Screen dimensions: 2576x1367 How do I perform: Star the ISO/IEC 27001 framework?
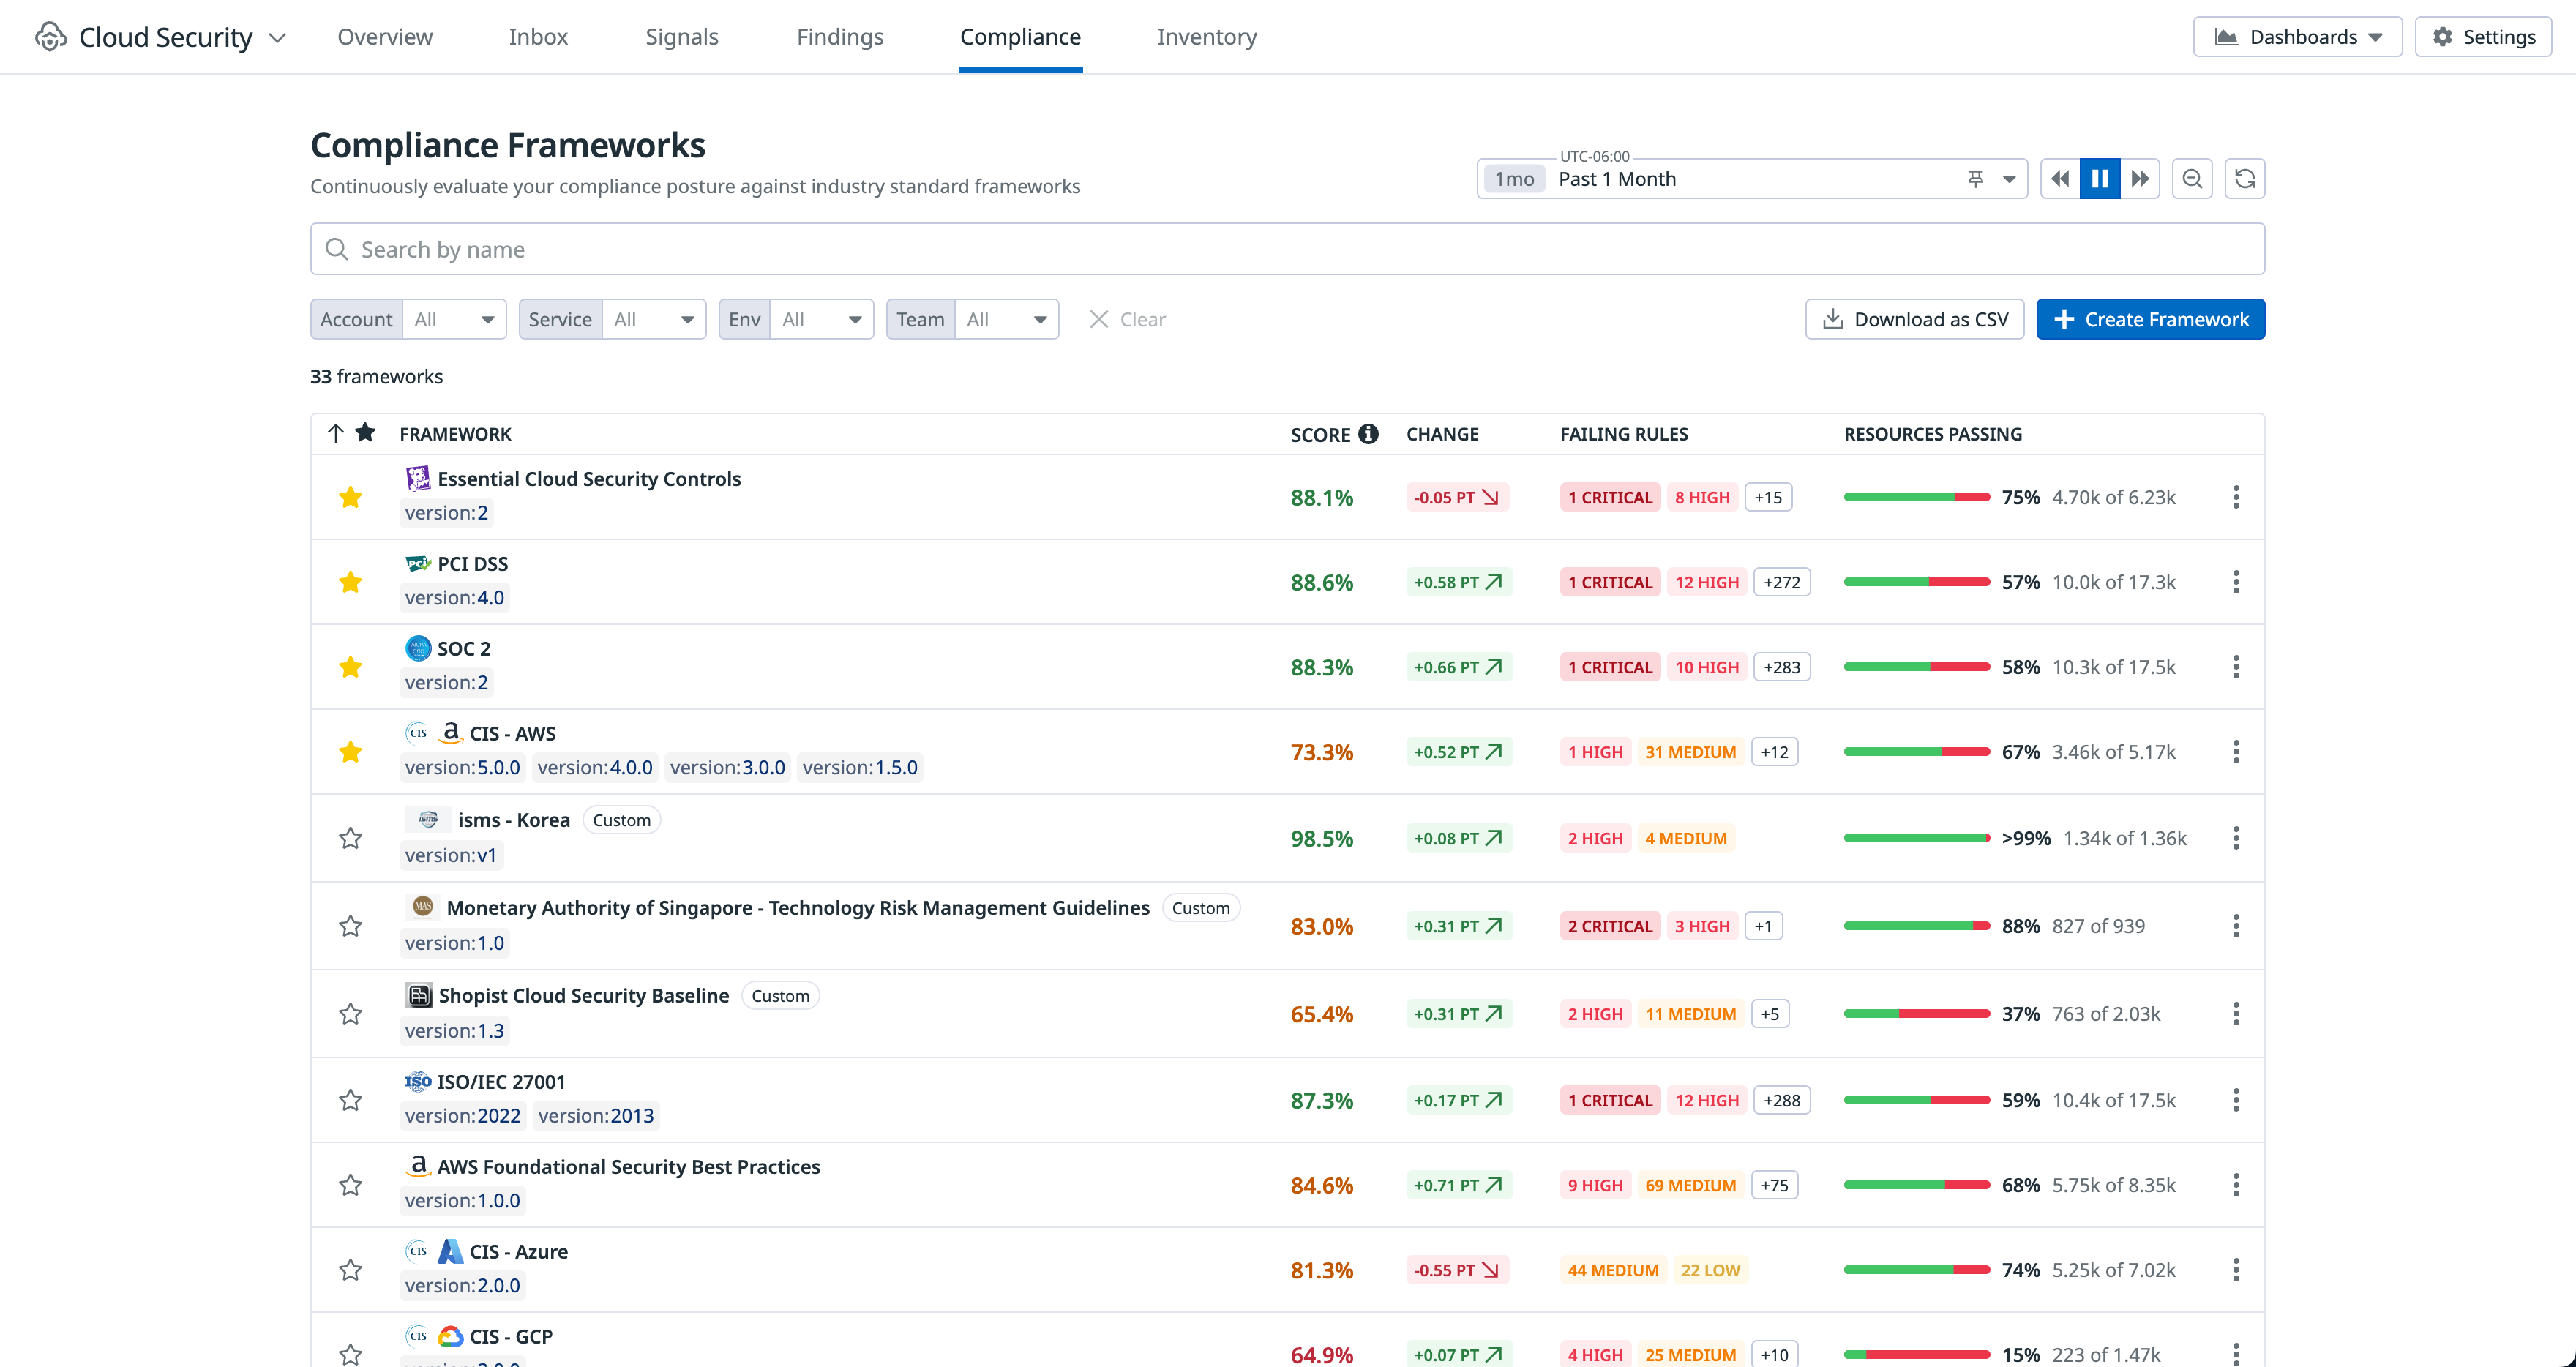click(350, 1100)
